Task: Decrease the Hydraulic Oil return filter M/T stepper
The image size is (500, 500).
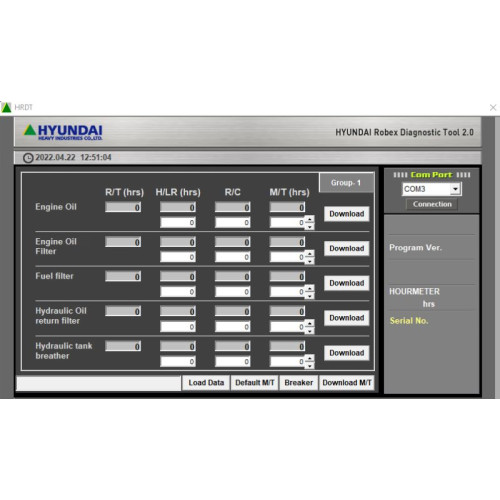Action: click(310, 330)
